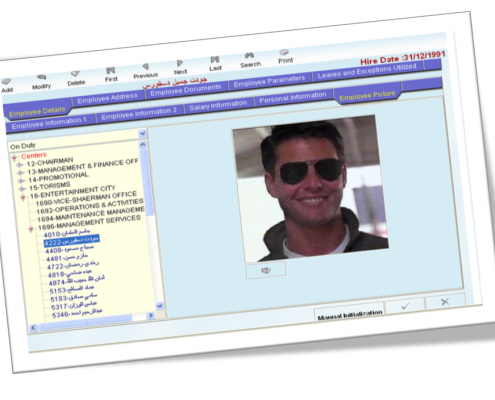
Task: Open the Salary Information tab
Action: coord(218,106)
